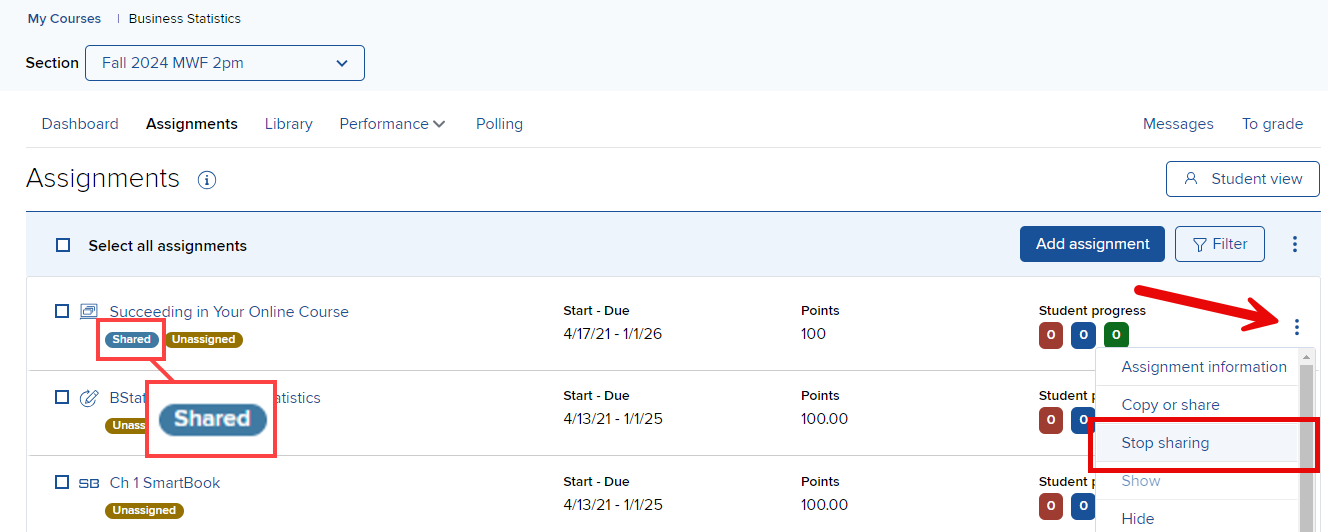1328x532 pixels.
Task: Click the green student progress badge
Action: pyautogui.click(x=1116, y=335)
